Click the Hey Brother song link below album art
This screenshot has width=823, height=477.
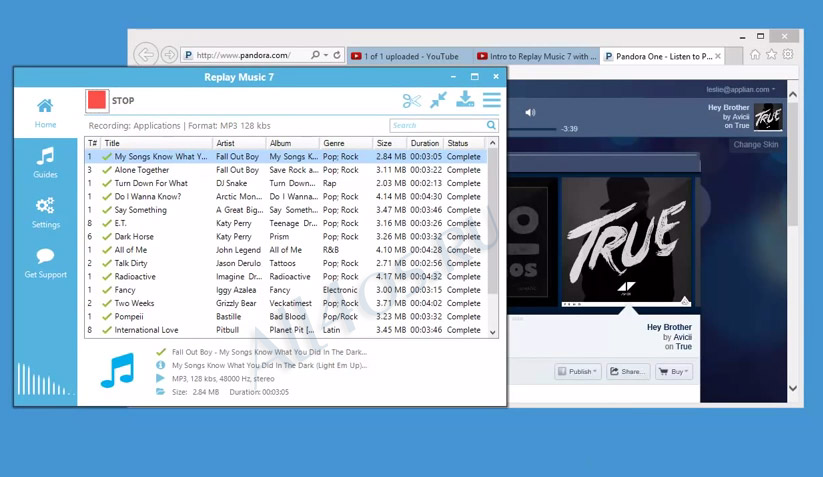669,327
